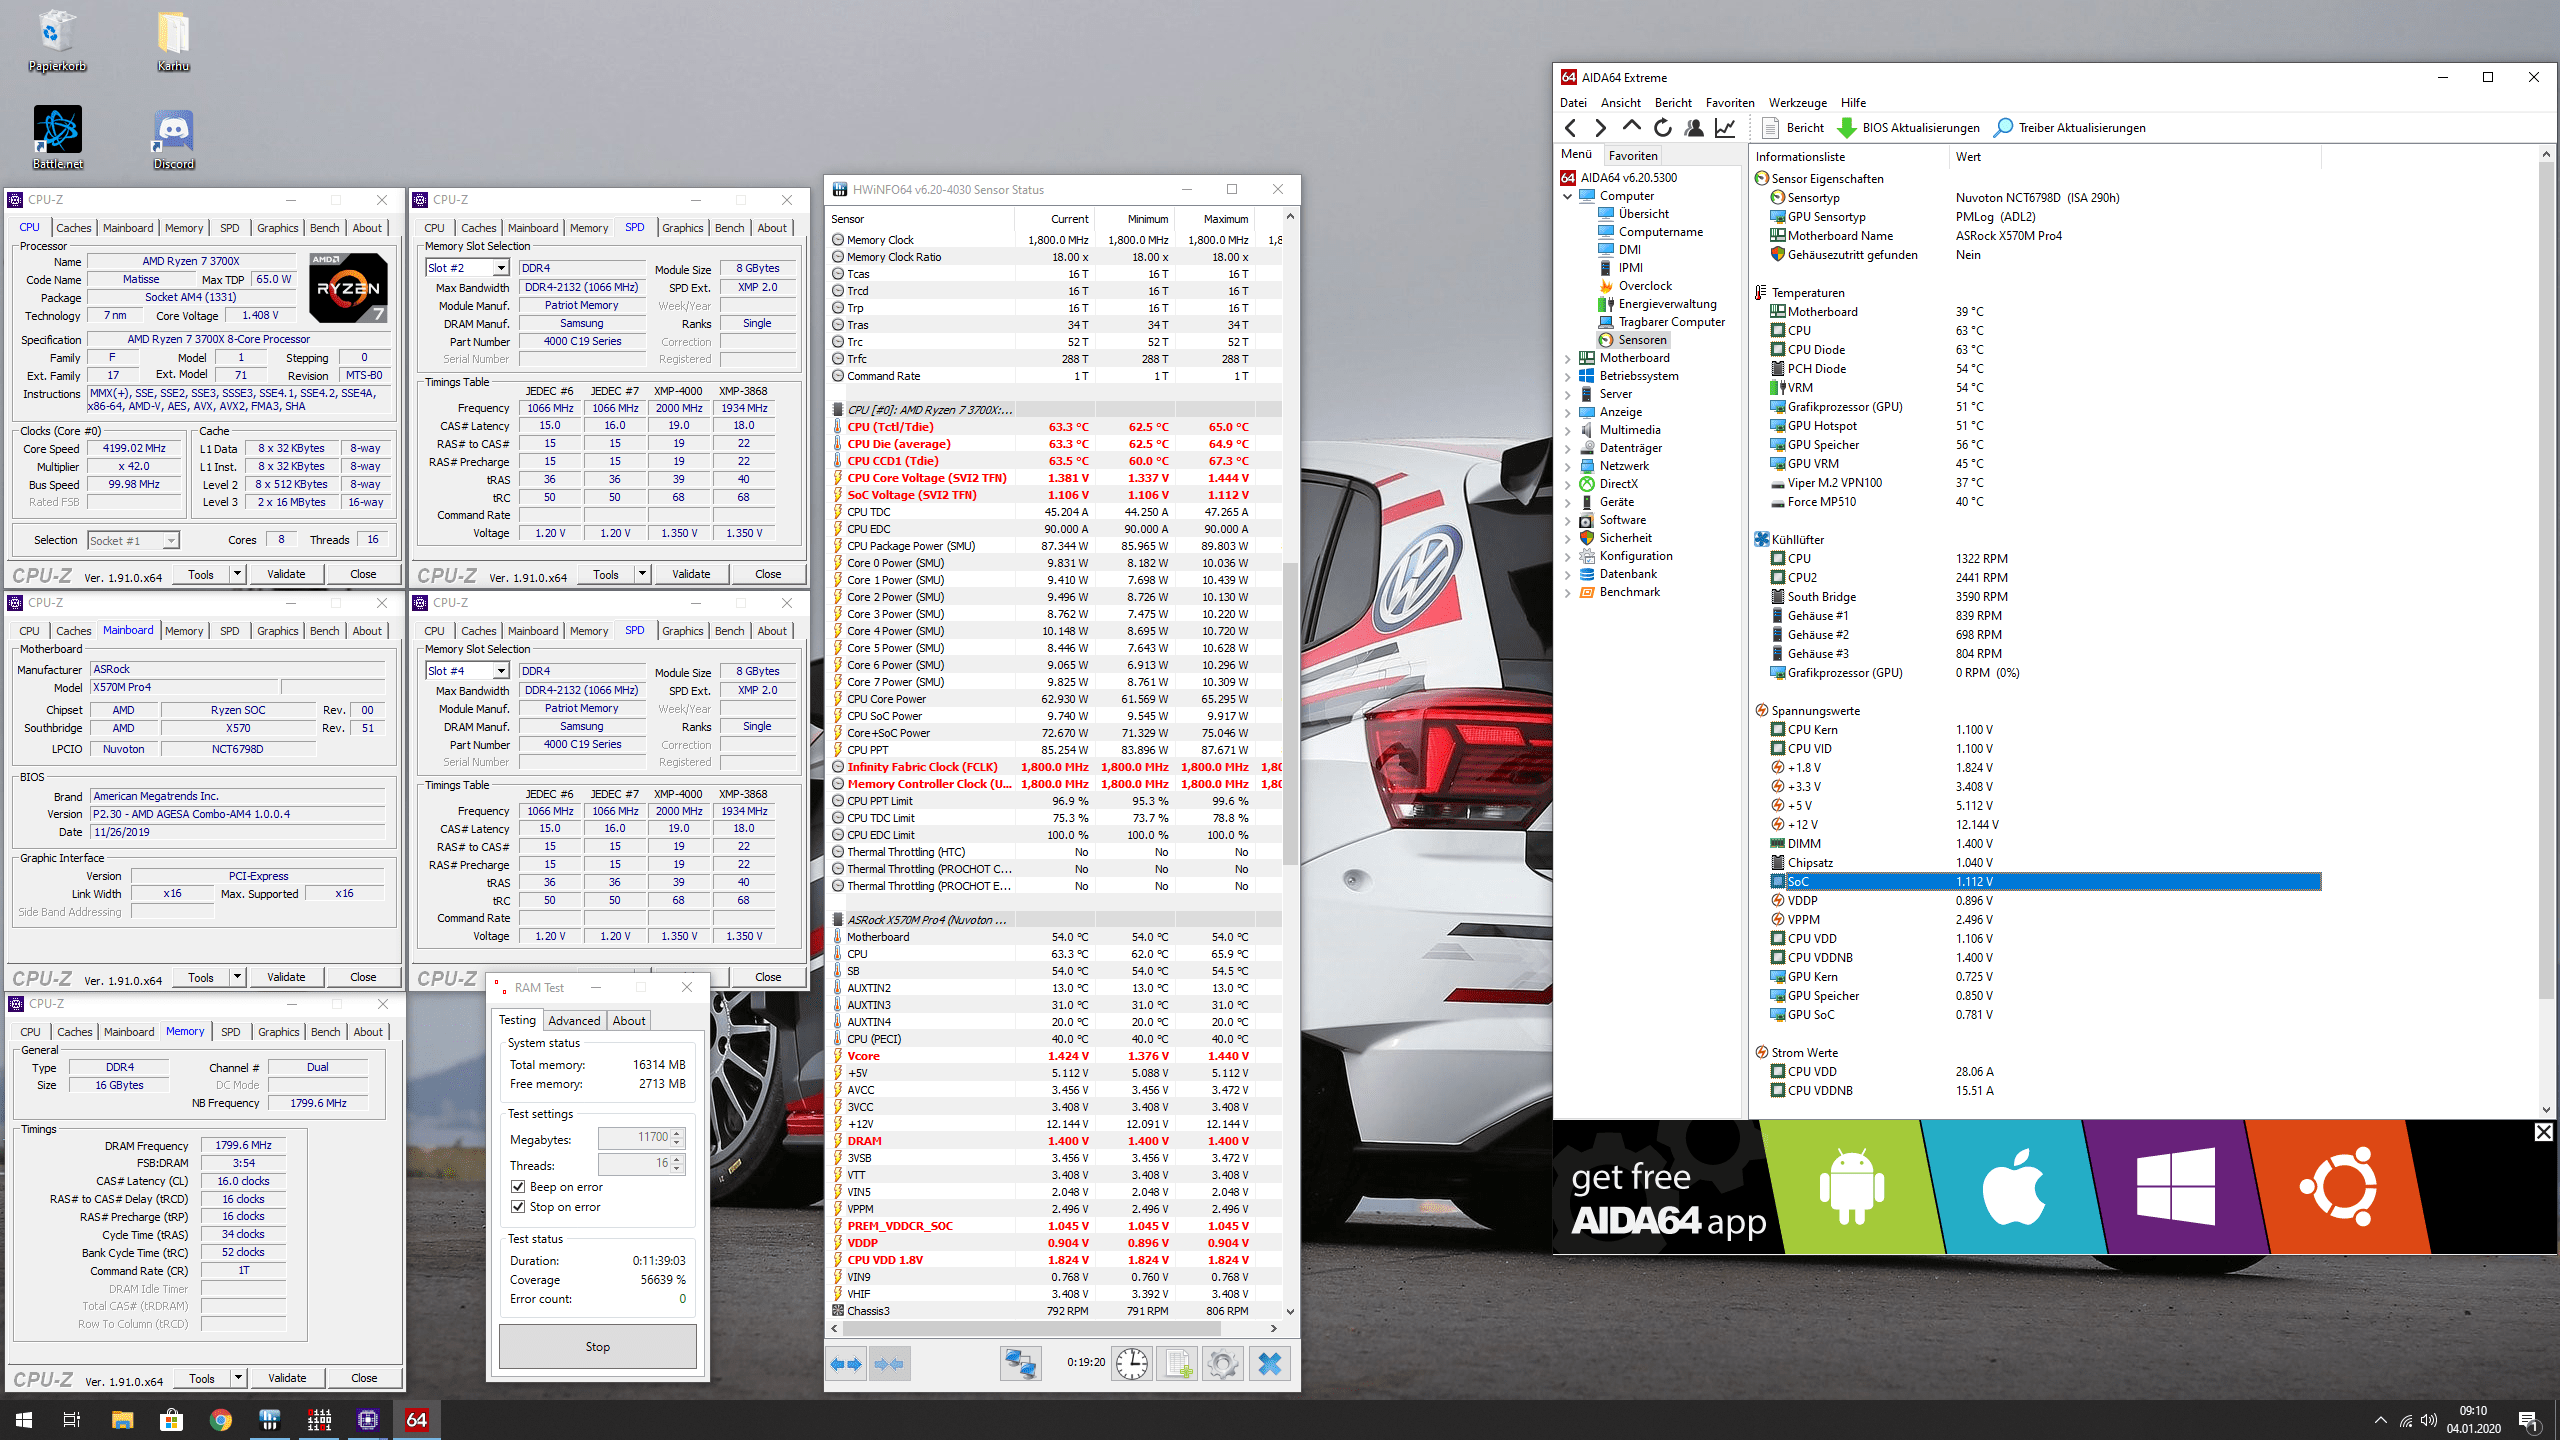Image resolution: width=2560 pixels, height=1440 pixels.
Task: Open Slot #2 memory slot dropdown
Action: 501,268
